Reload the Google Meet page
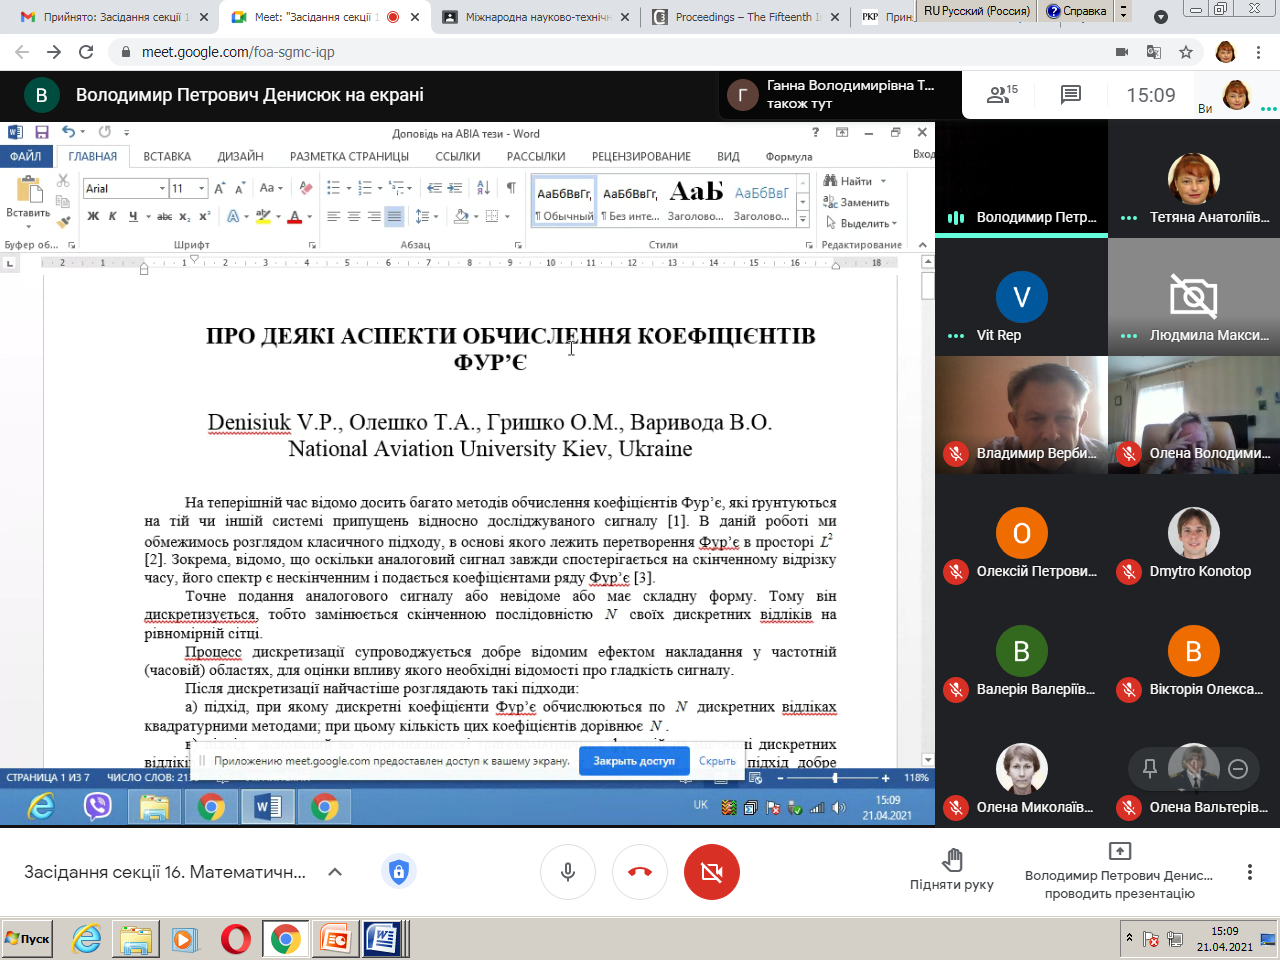 click(86, 52)
